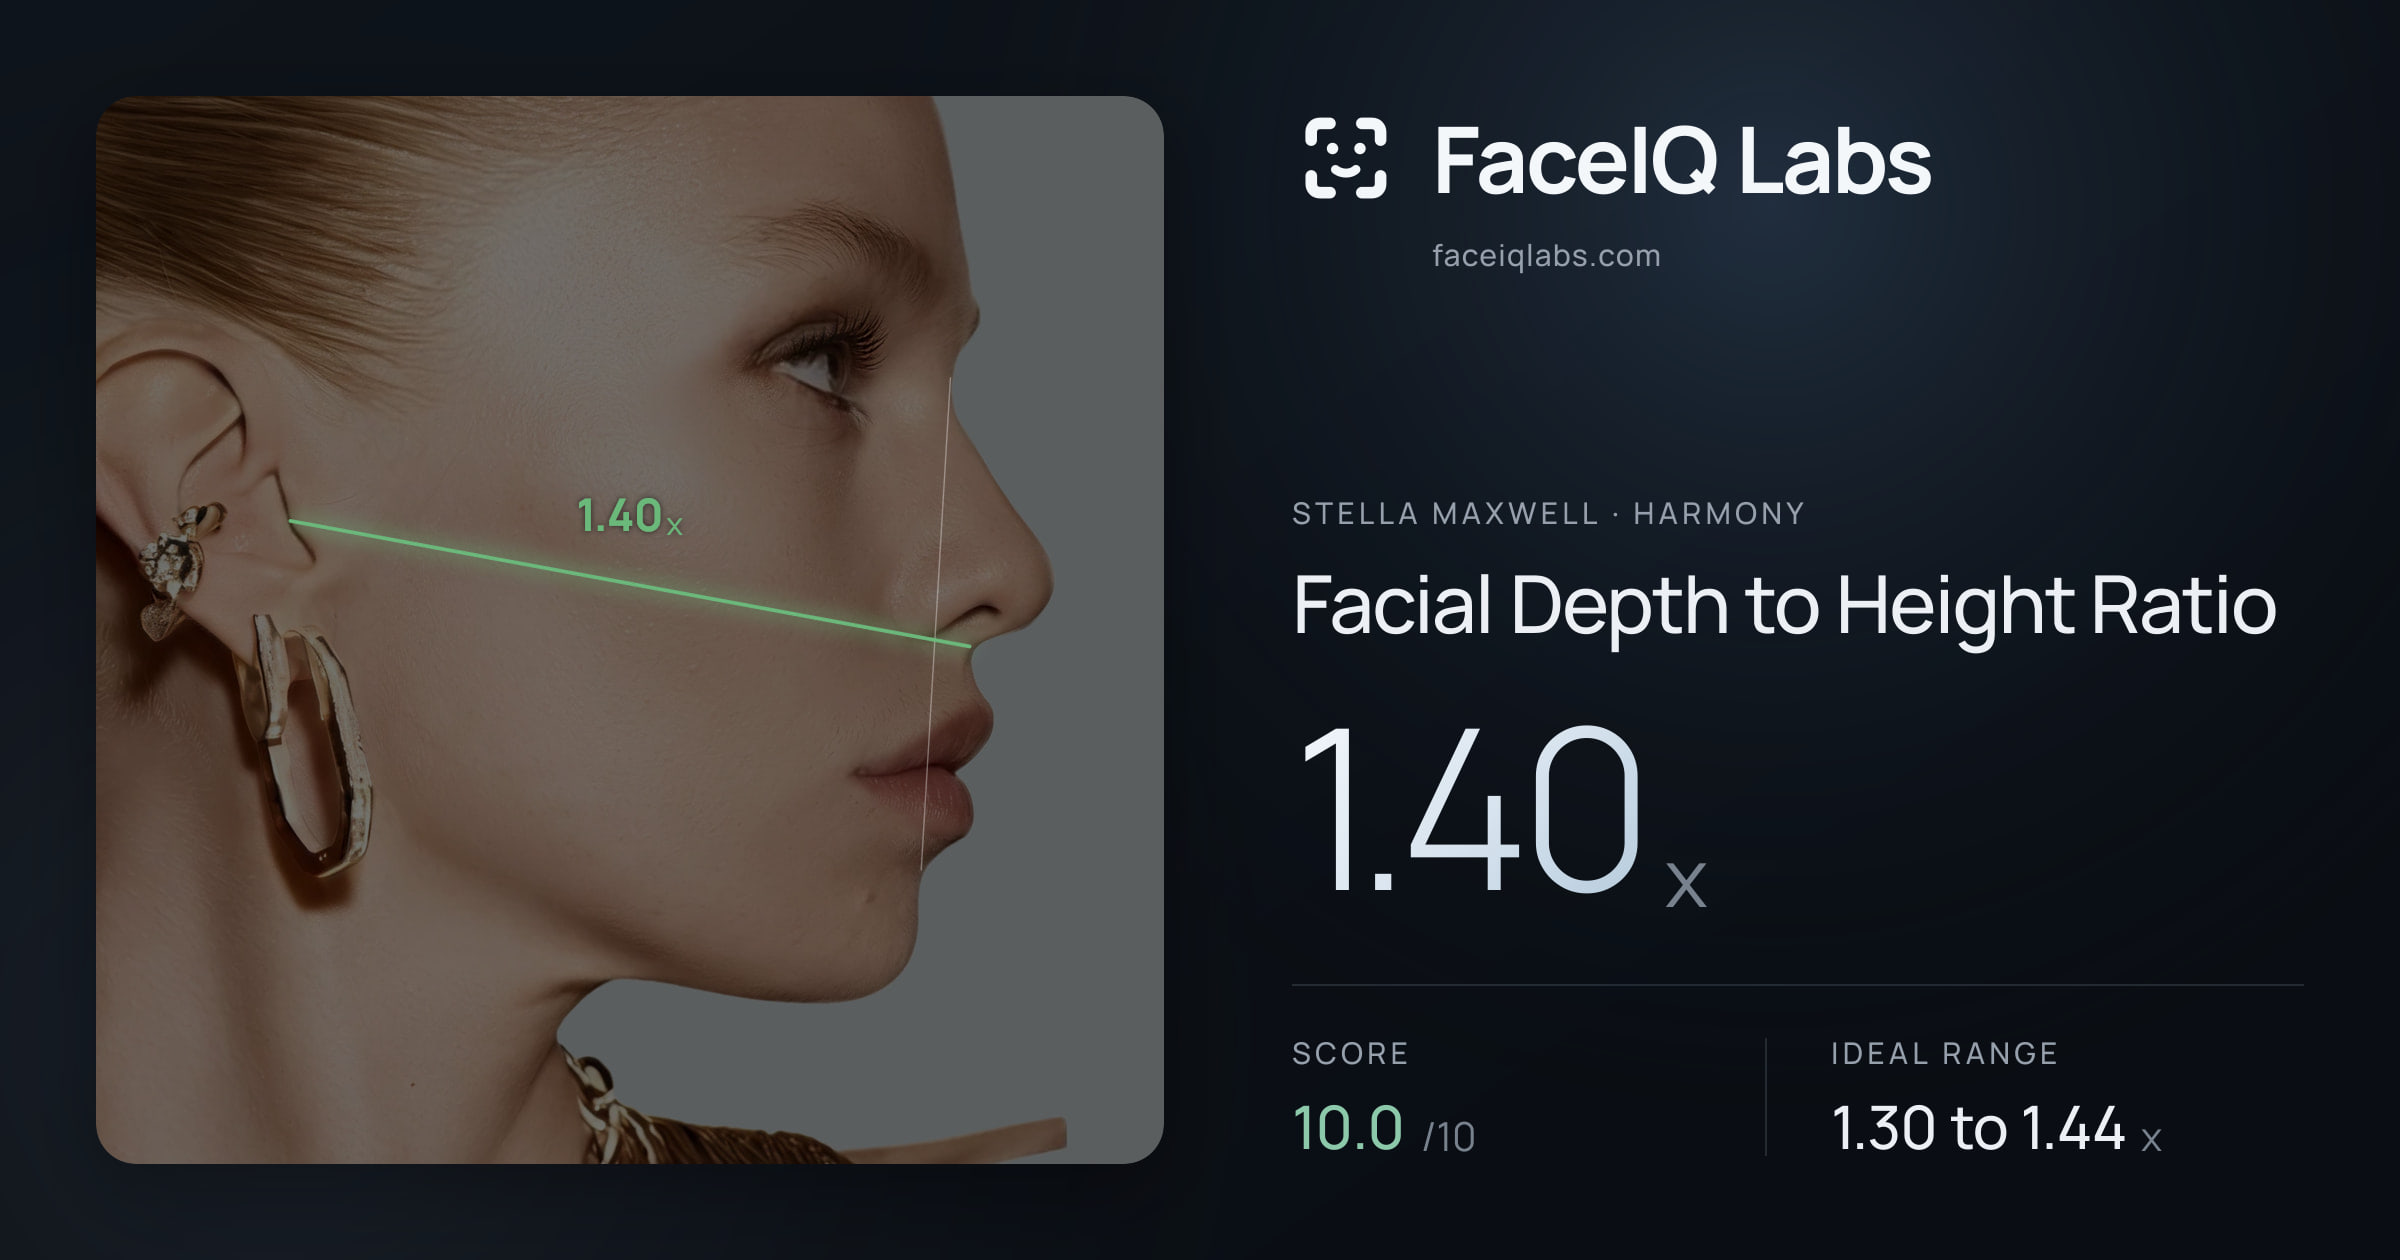
Task: Click the FaceIQ Labs face-scan logo icon
Action: click(1345, 158)
